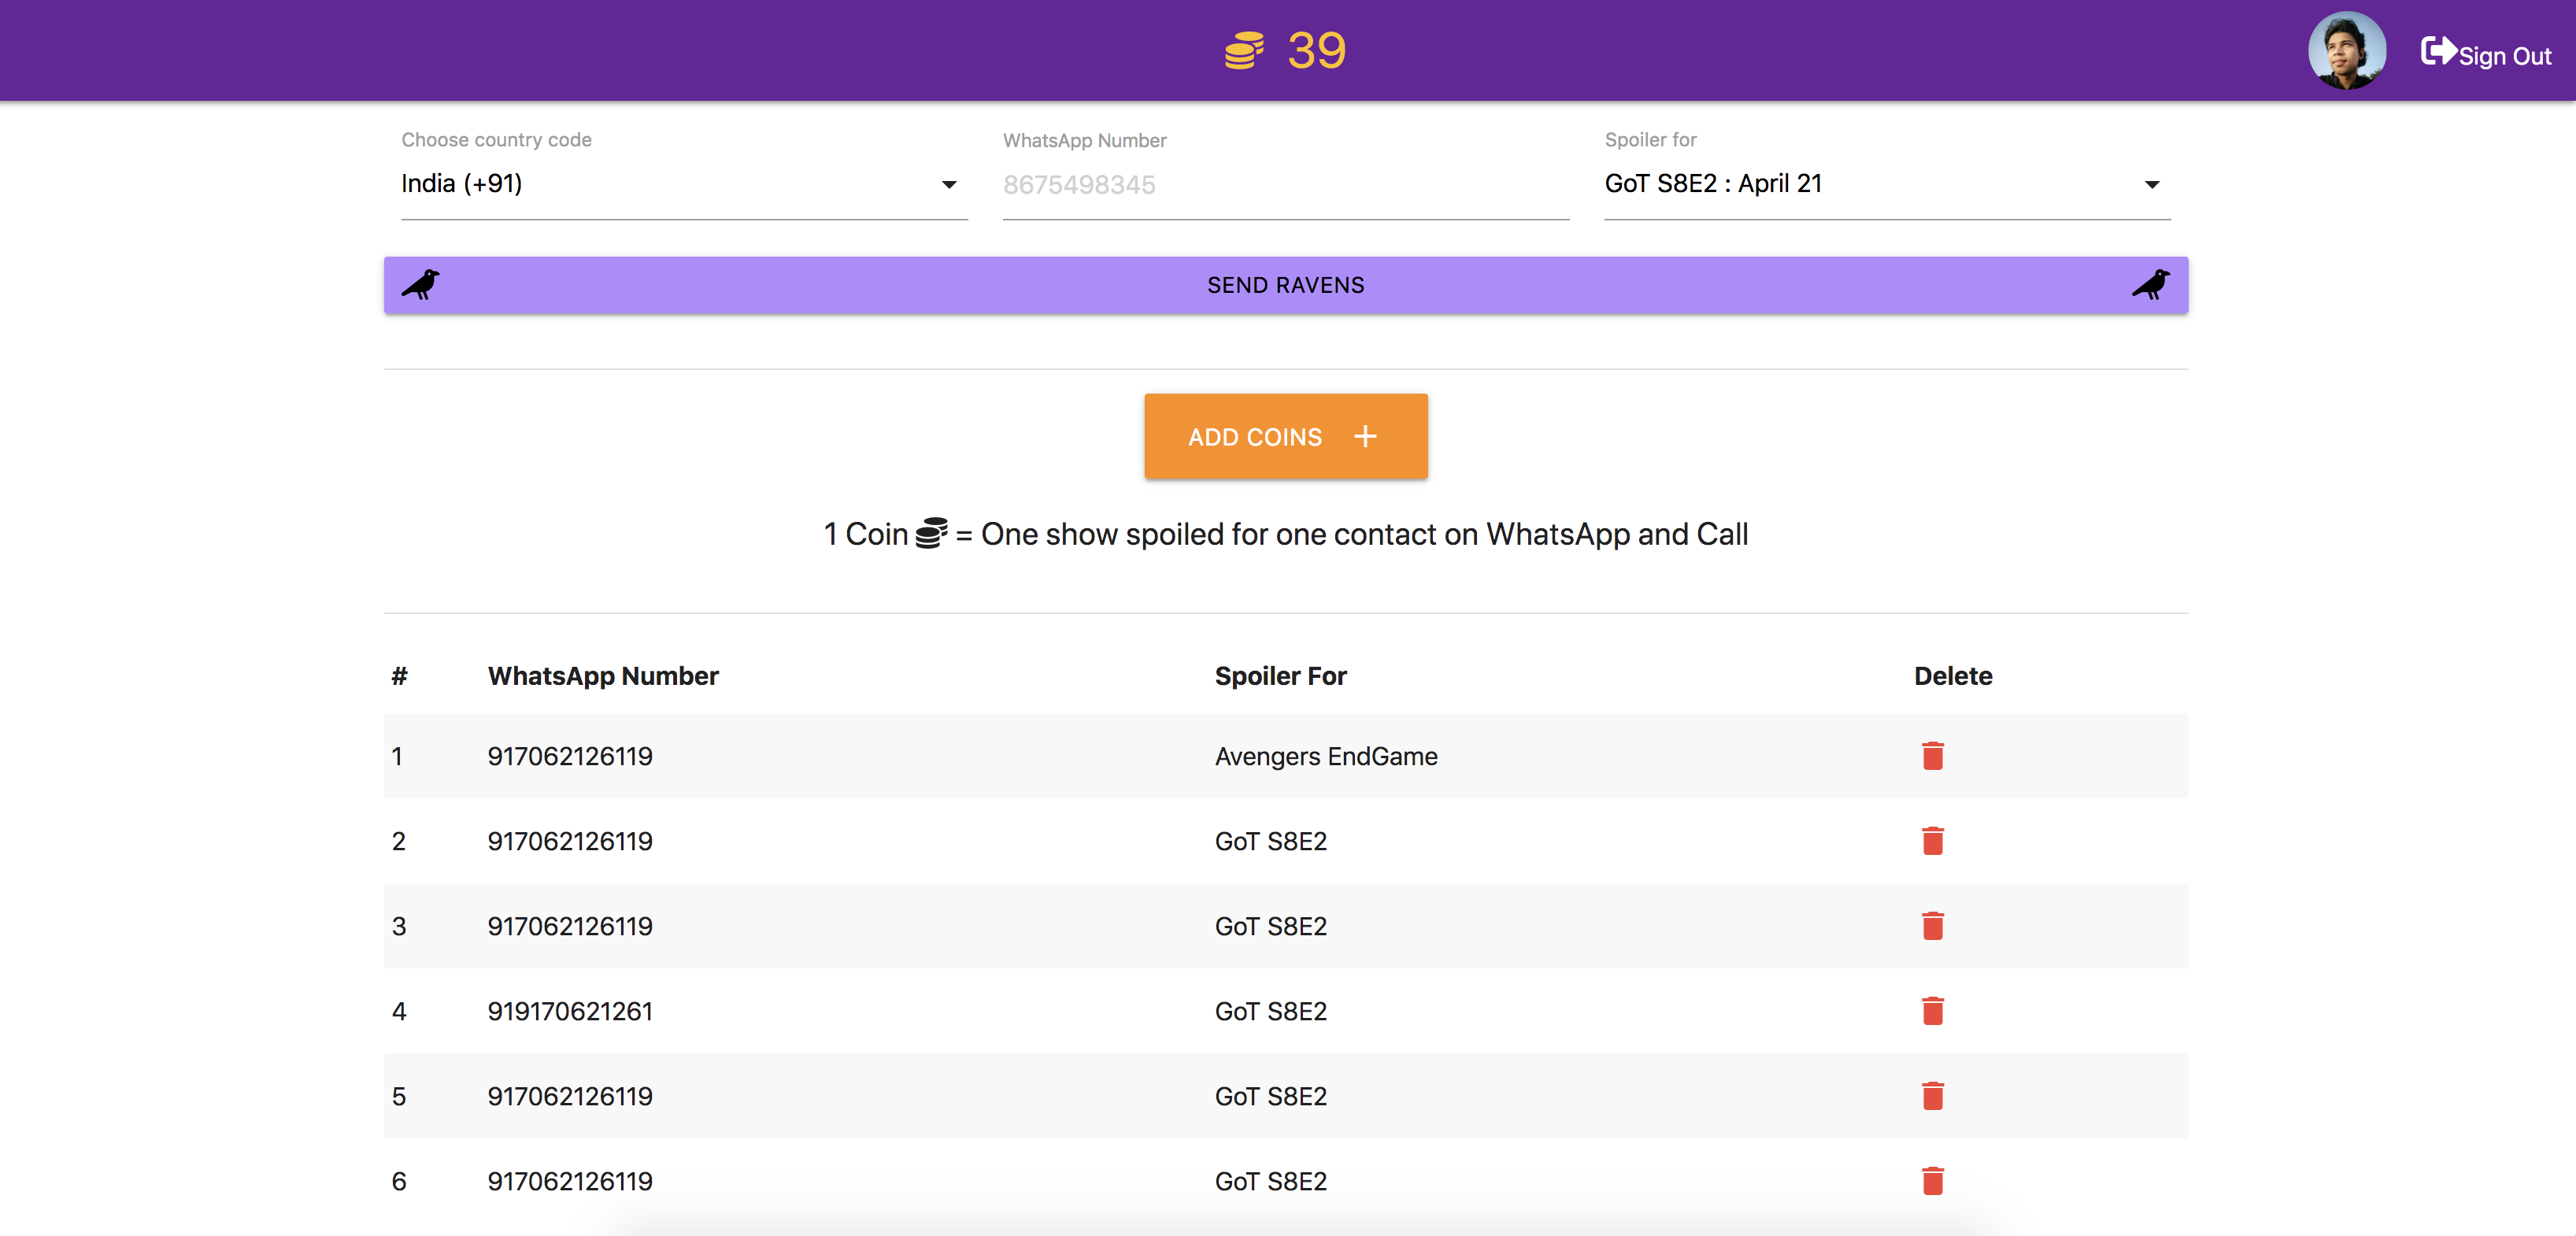Click trash icon for row 2
This screenshot has height=1236, width=2576.
point(1932,841)
